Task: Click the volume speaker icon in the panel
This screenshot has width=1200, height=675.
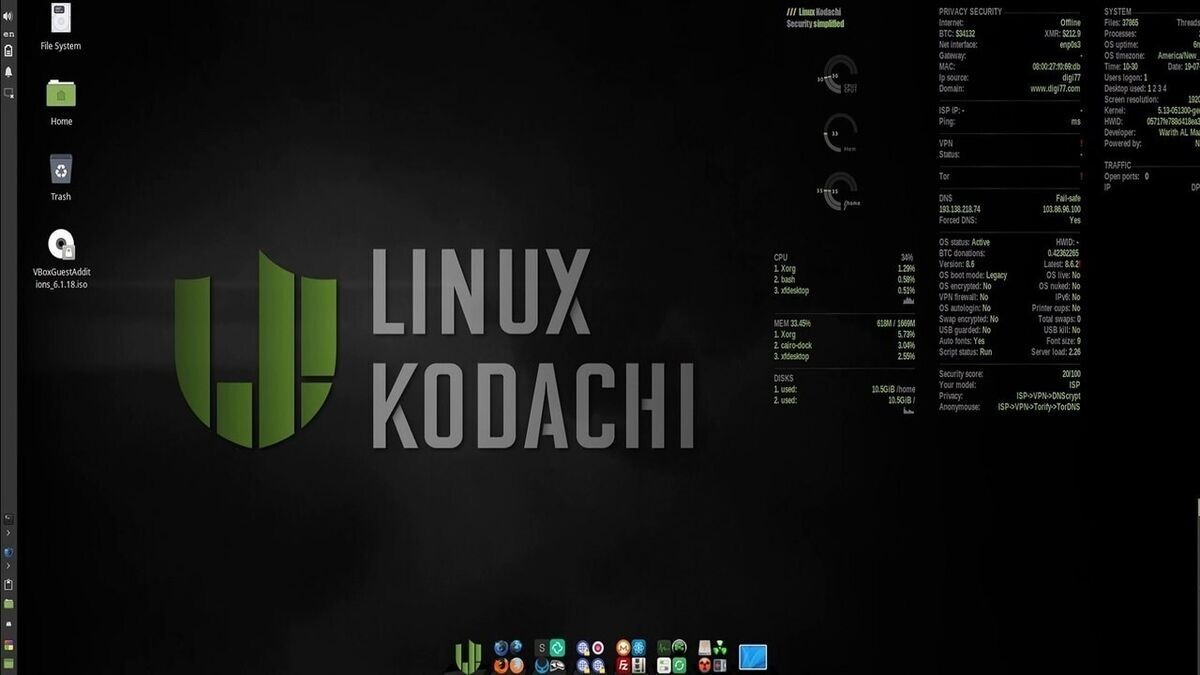Action: click(8, 16)
